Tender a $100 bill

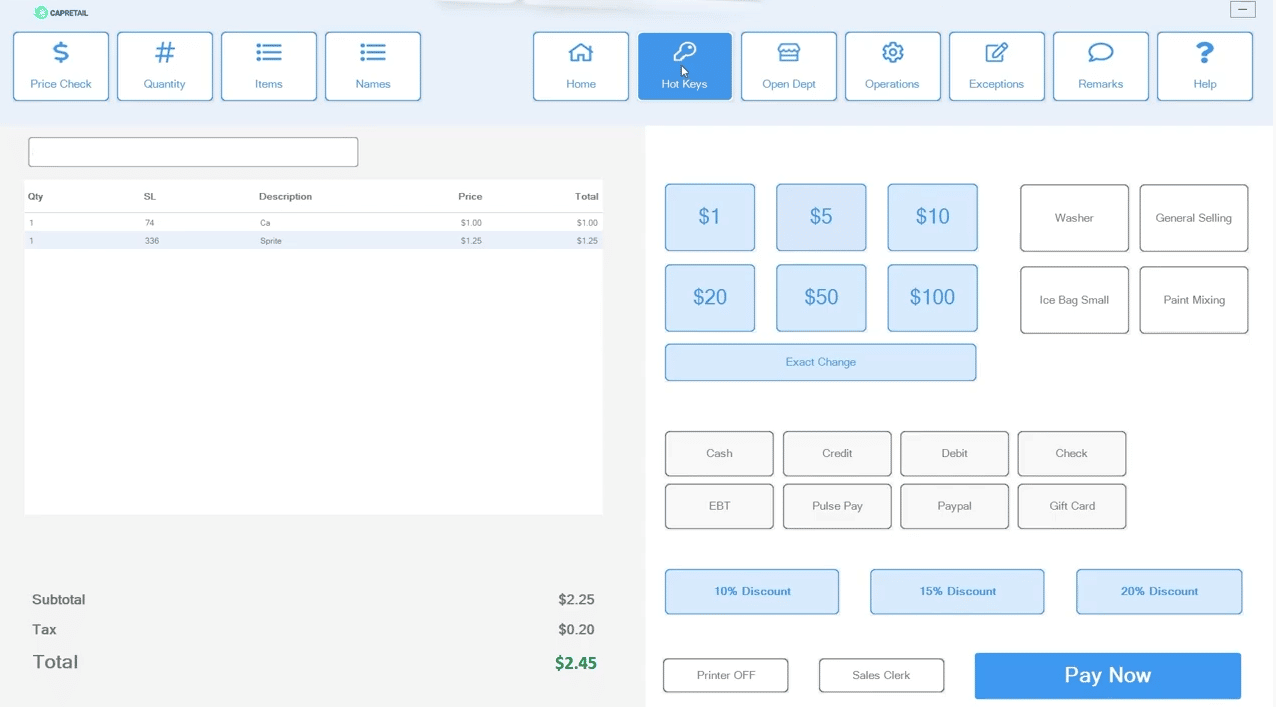(933, 298)
